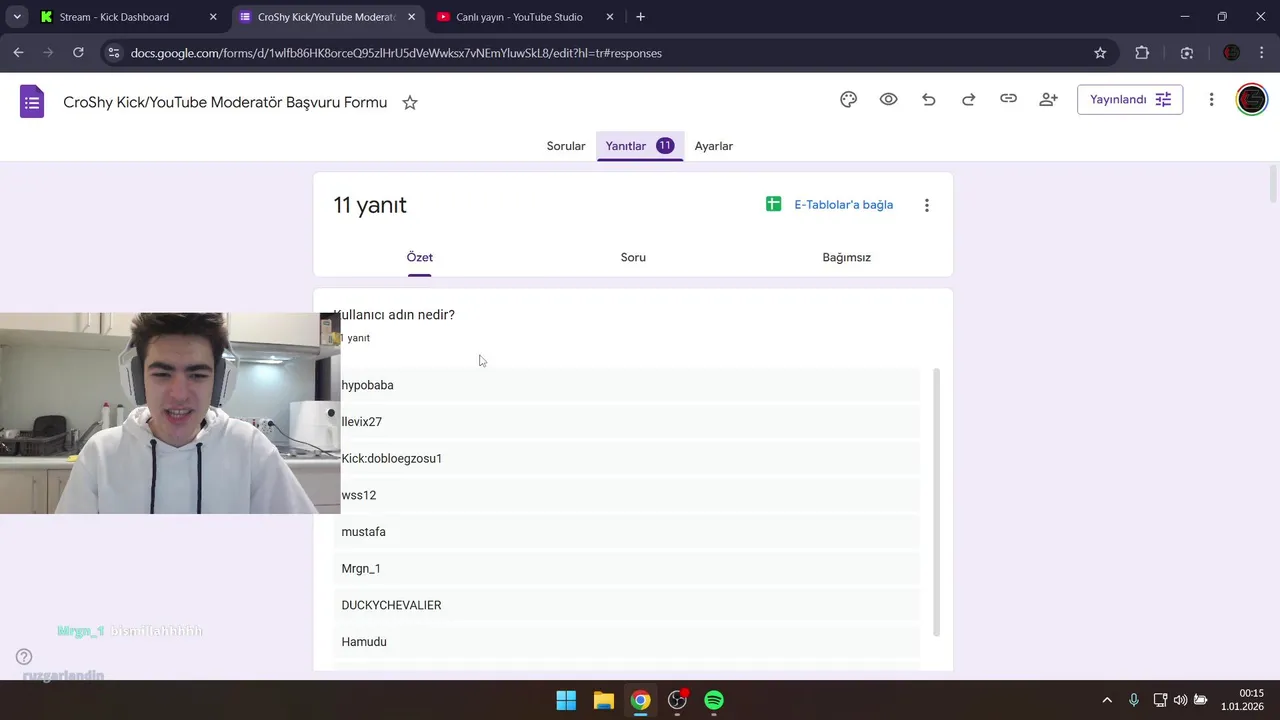
Task: Click the microphone tray icon
Action: coord(1134,700)
